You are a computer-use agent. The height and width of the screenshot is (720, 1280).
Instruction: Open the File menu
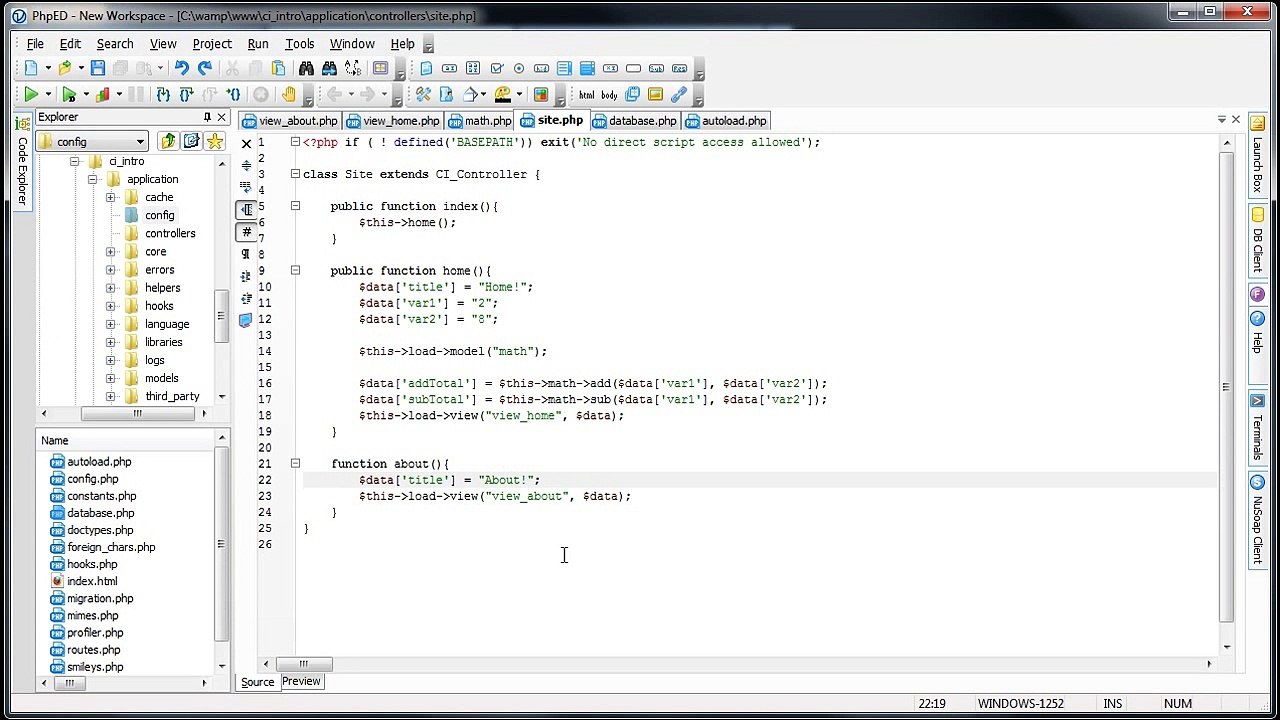click(35, 44)
